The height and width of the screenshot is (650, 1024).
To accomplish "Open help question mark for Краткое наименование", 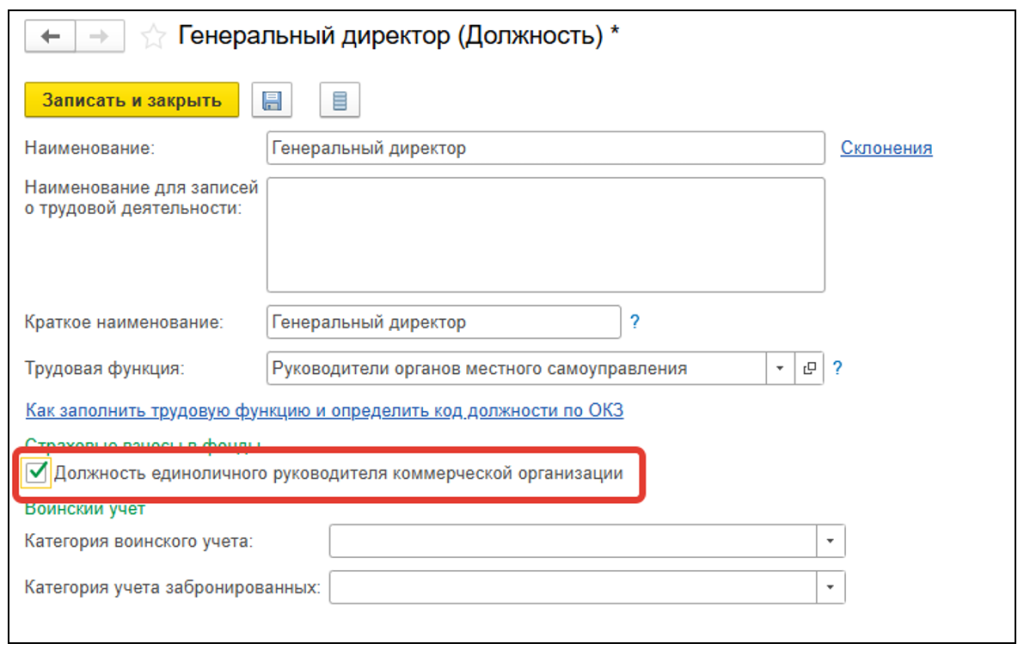I will (x=634, y=323).
